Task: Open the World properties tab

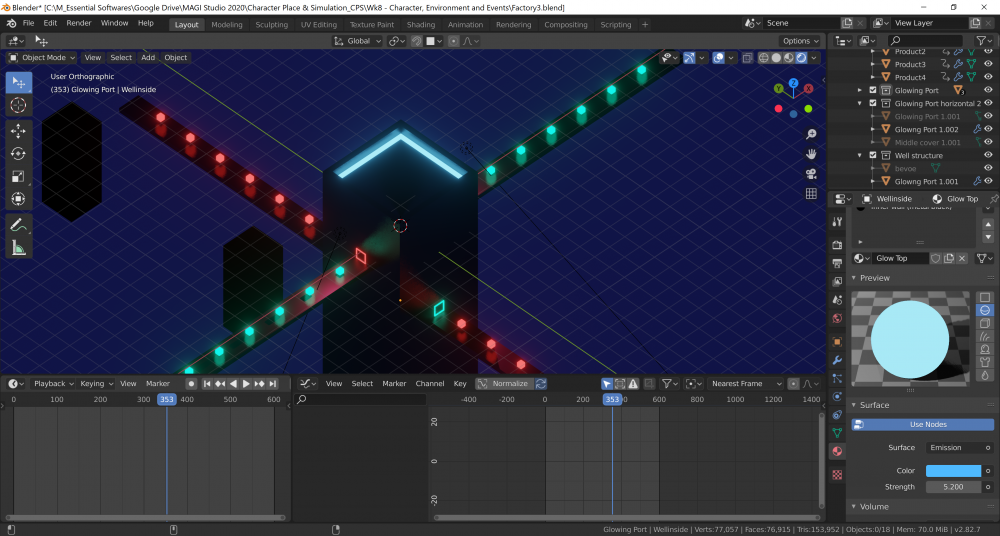Action: click(x=837, y=318)
